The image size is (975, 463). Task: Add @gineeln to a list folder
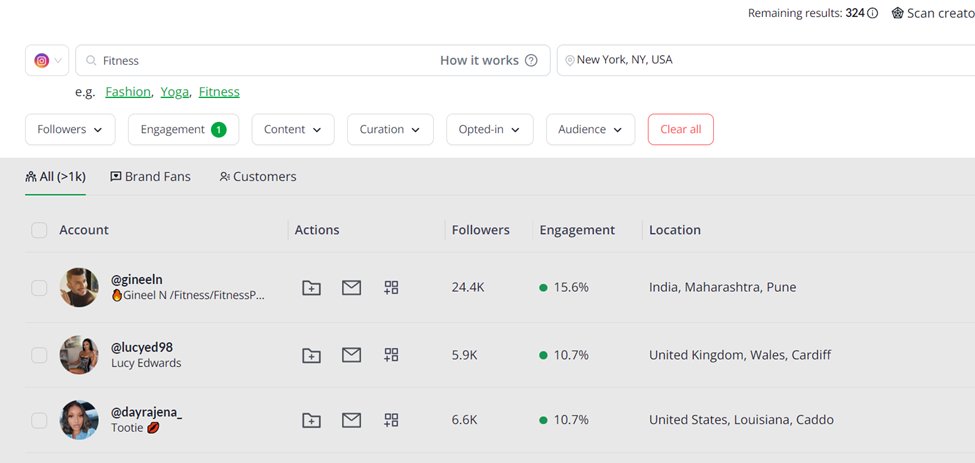(x=311, y=288)
